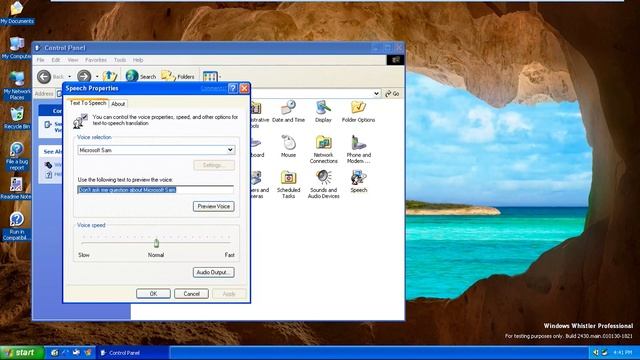Open the Sounds and Audio Devices icon
640x360 pixels.
pyautogui.click(x=324, y=184)
